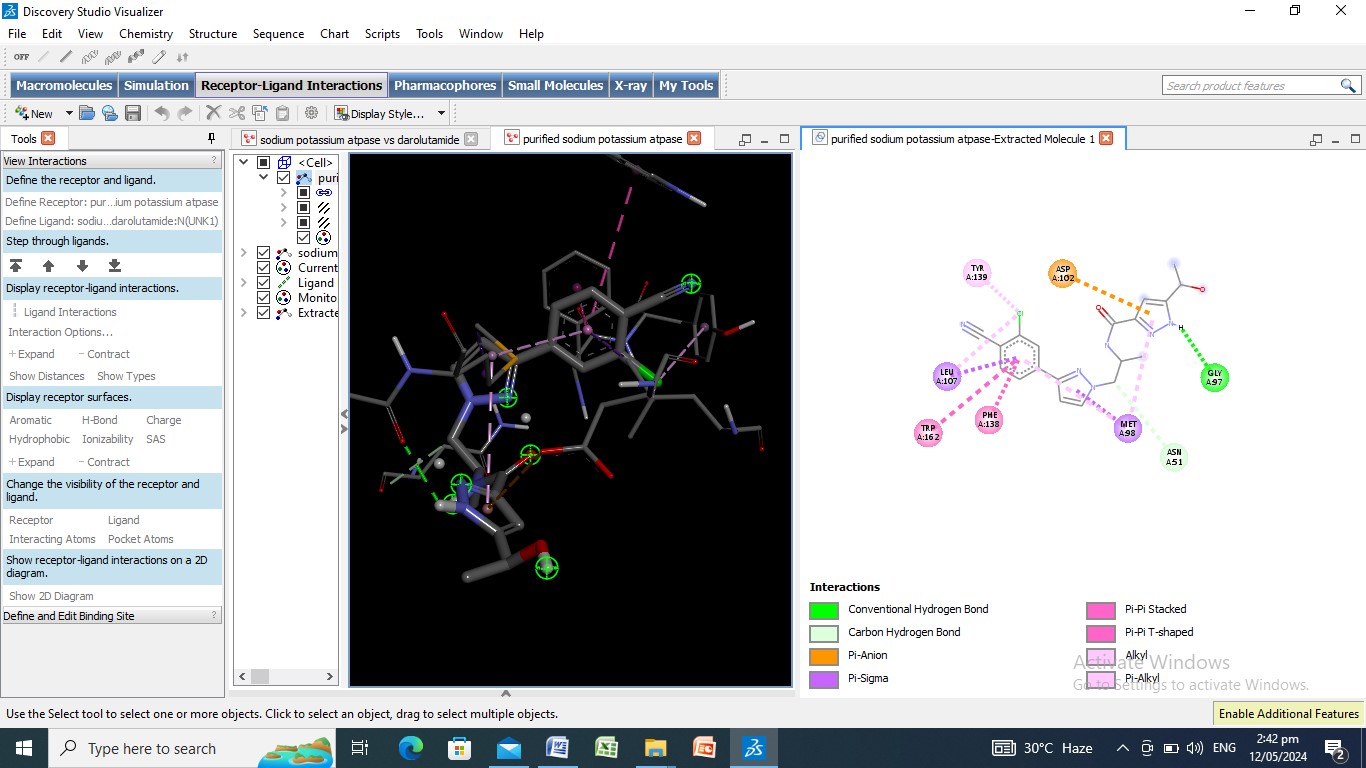The height and width of the screenshot is (768, 1366).
Task: Switch to the Pharmacophores tab
Action: coord(444,86)
